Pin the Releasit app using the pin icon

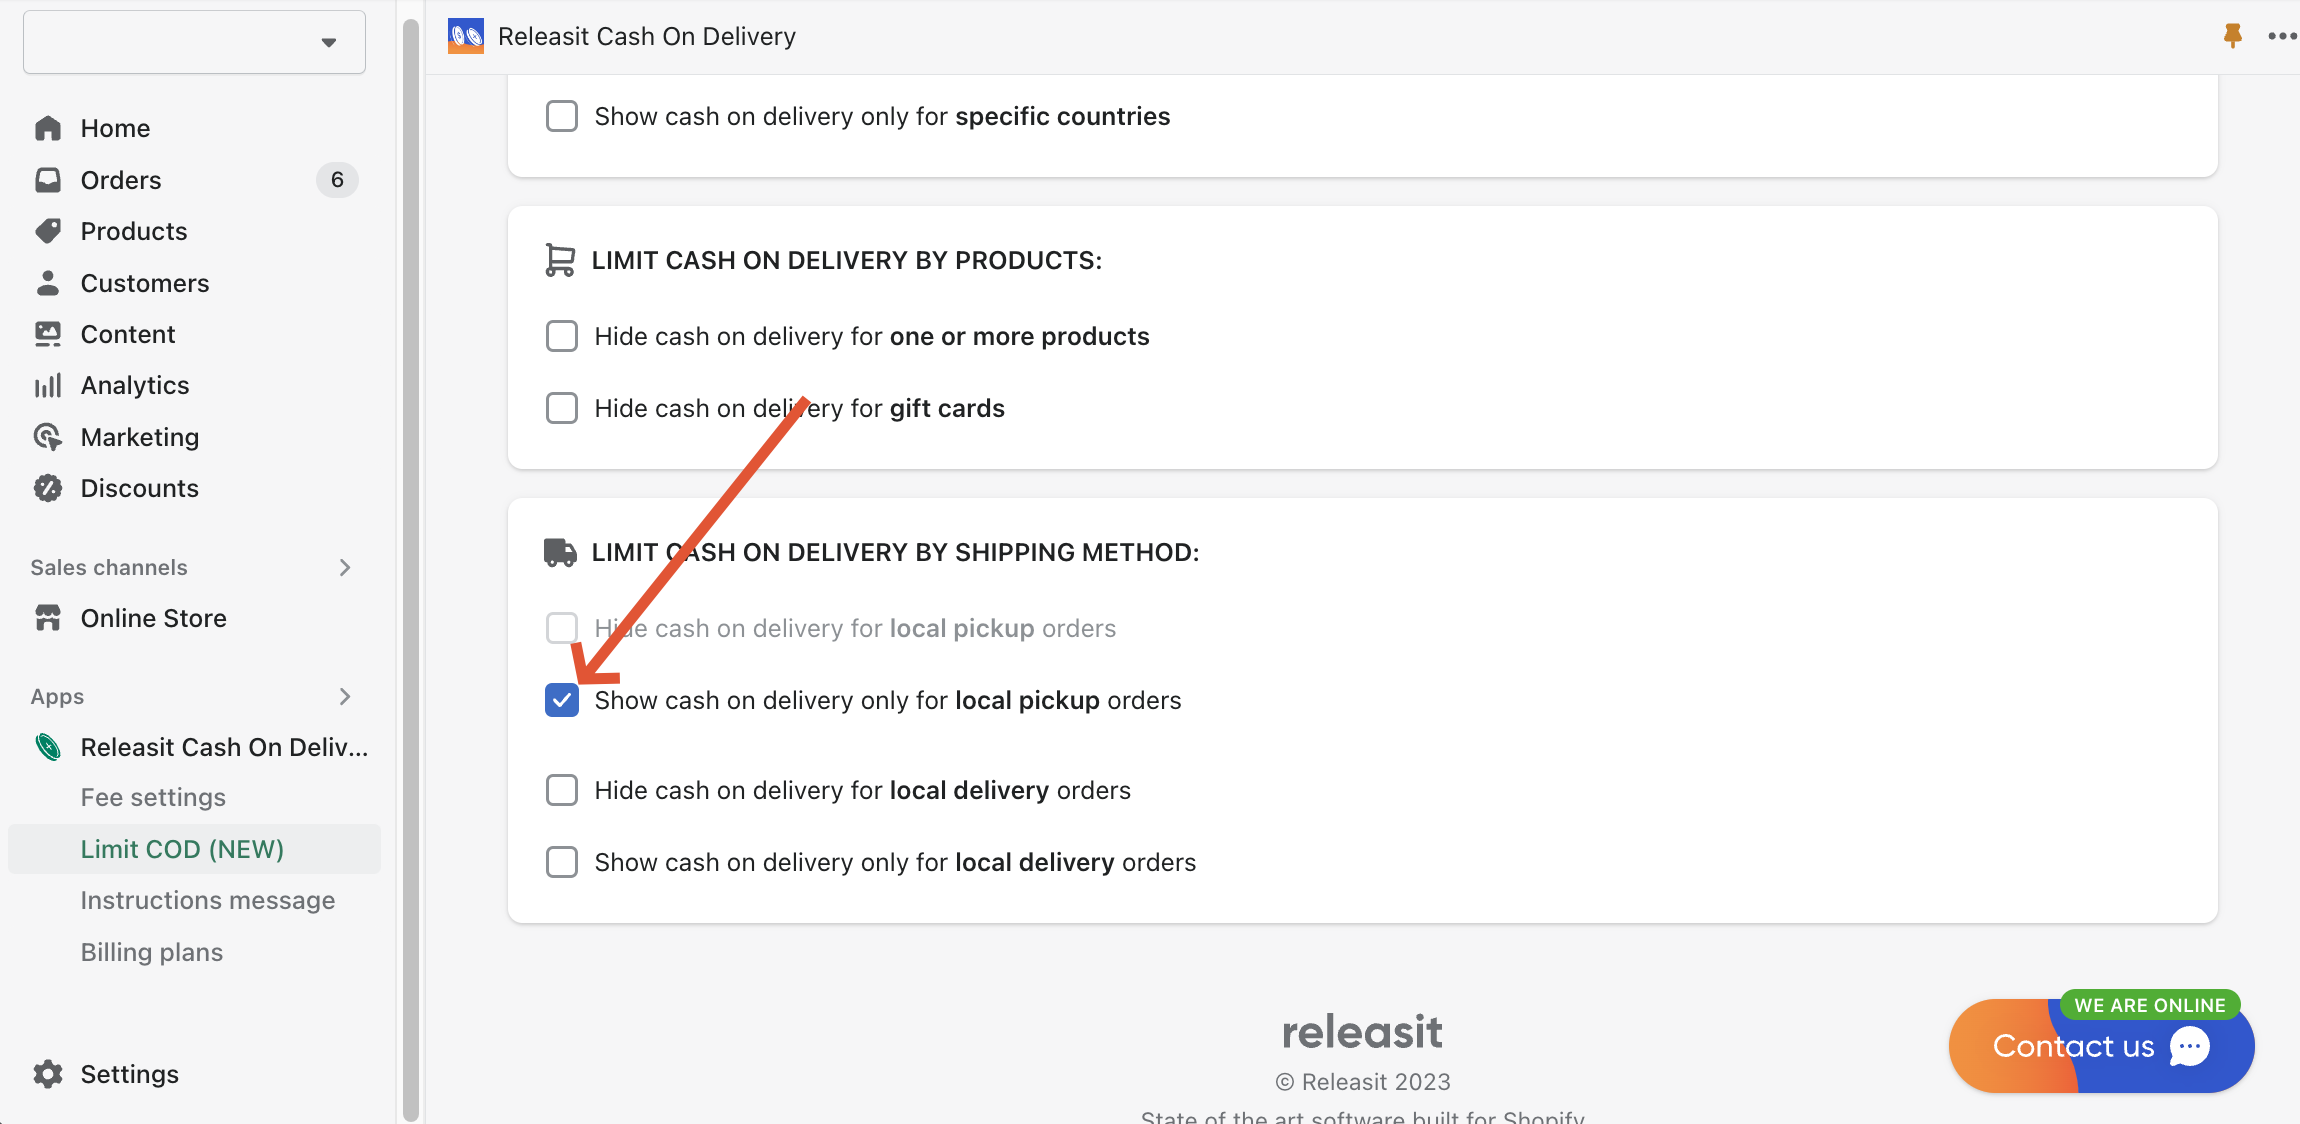[2233, 35]
